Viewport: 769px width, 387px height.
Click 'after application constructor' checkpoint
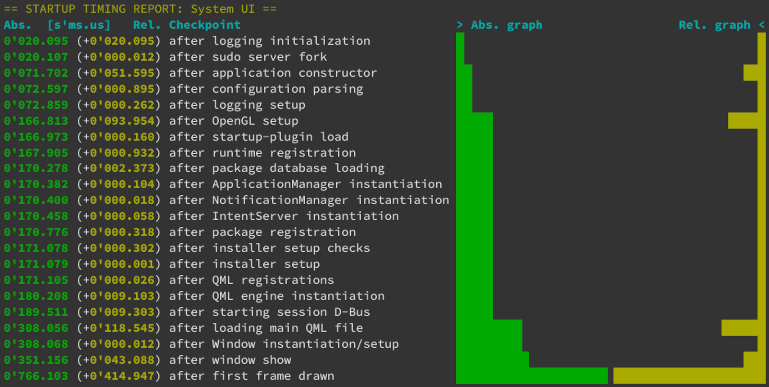(273, 73)
